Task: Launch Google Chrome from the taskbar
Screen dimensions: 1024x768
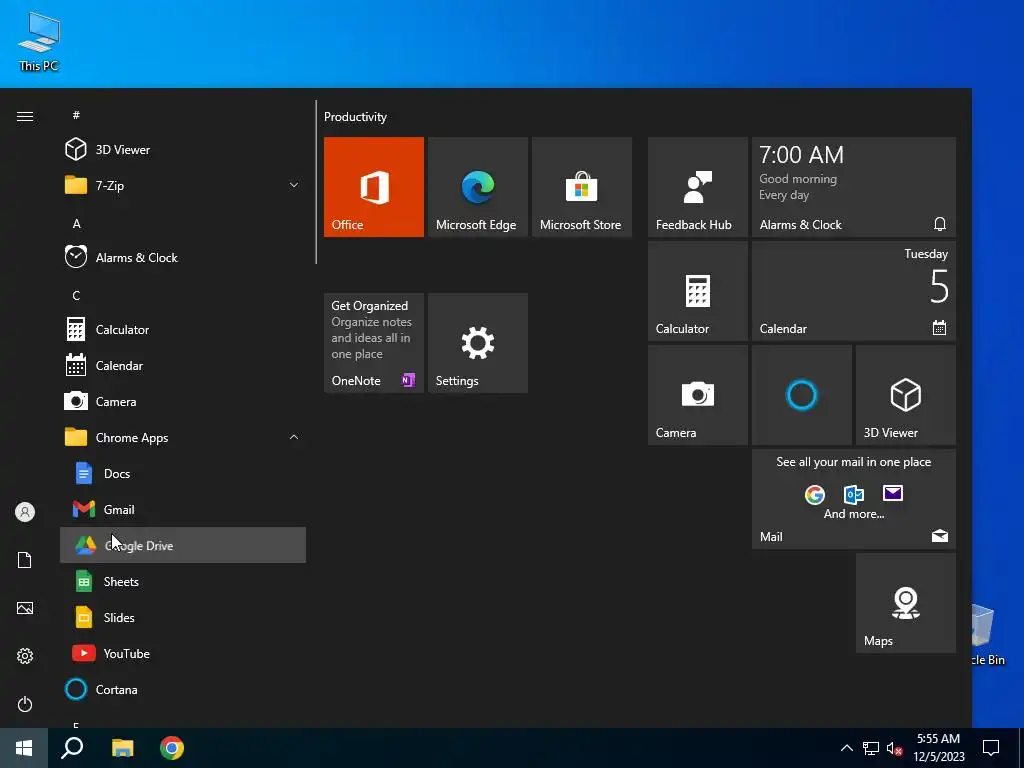Action: coord(172,748)
